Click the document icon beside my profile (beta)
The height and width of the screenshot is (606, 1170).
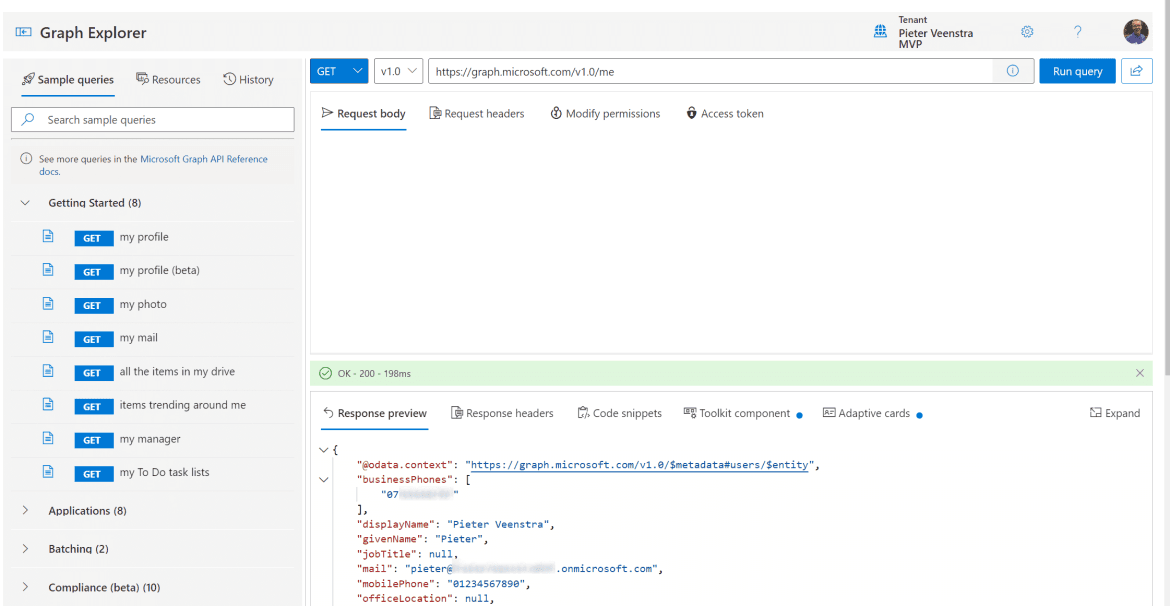(x=48, y=269)
